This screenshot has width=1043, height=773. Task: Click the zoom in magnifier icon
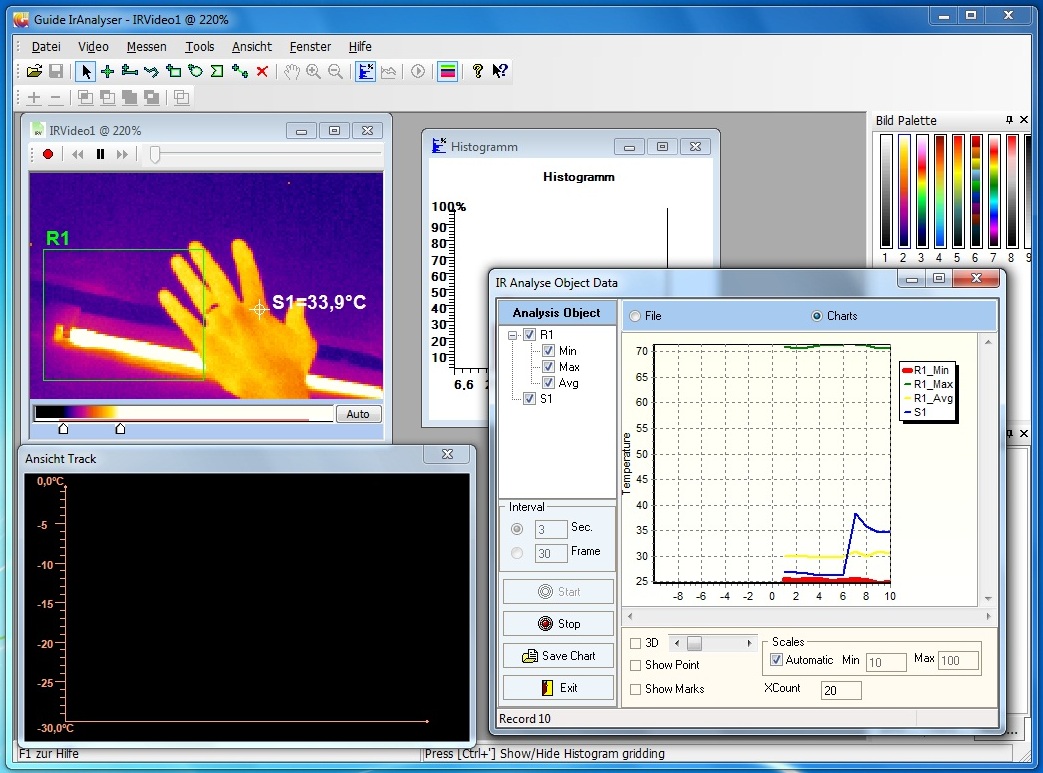tap(313, 71)
